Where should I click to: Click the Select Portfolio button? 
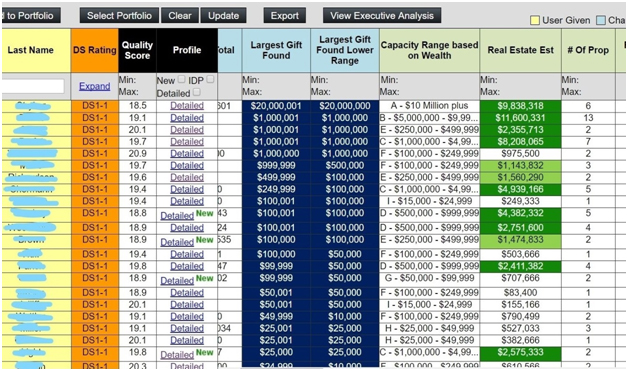tap(119, 16)
